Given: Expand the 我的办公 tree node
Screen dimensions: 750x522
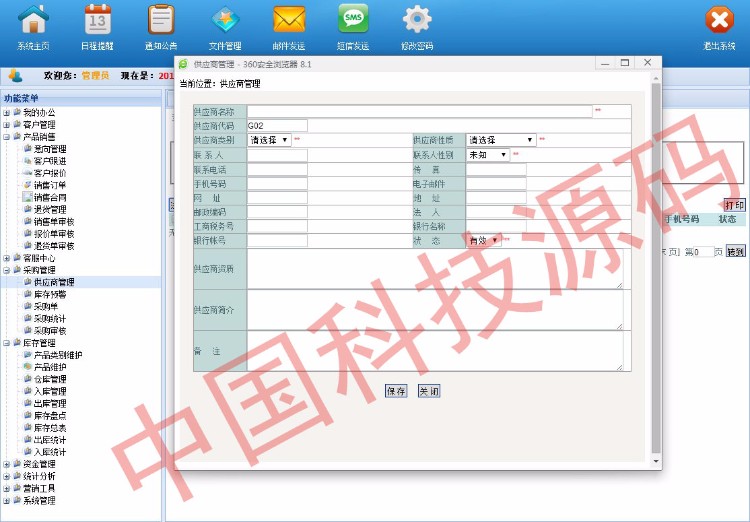Looking at the screenshot, I should (7, 113).
